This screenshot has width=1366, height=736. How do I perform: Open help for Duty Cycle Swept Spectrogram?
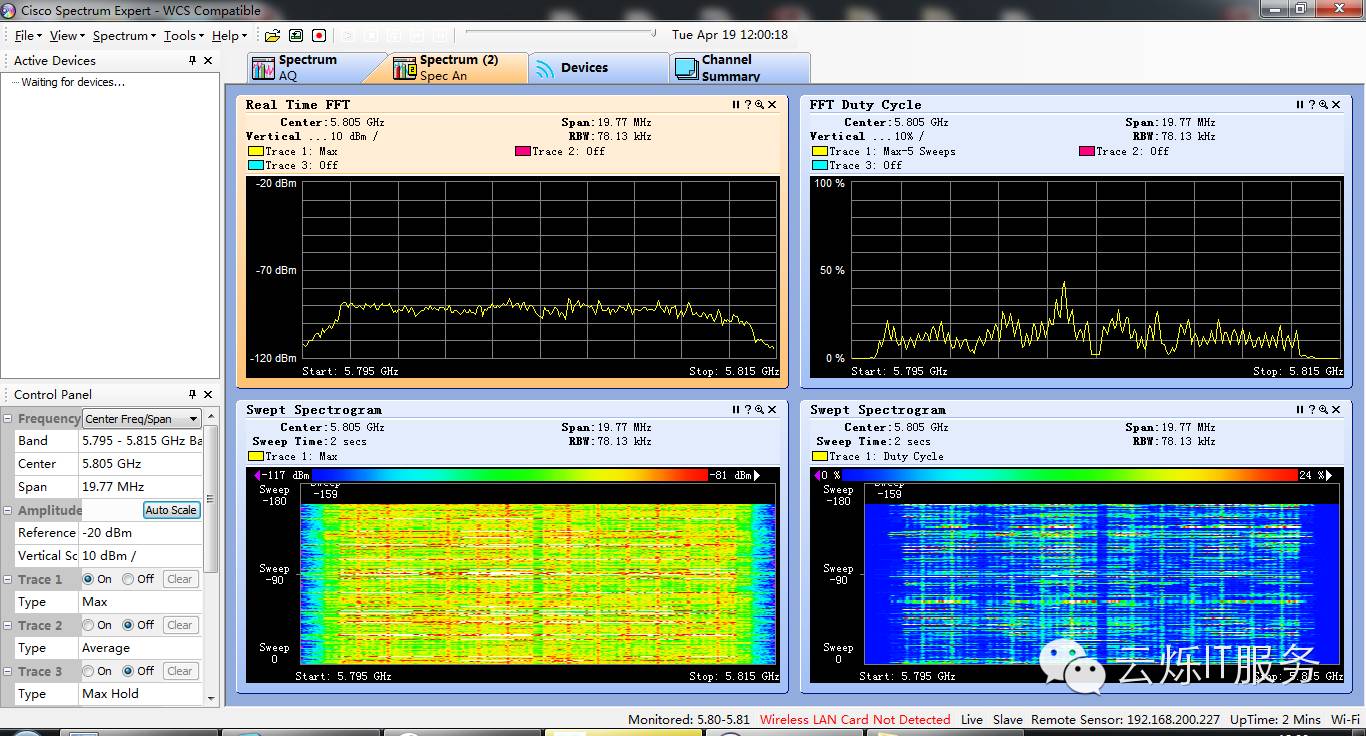(x=1312, y=410)
